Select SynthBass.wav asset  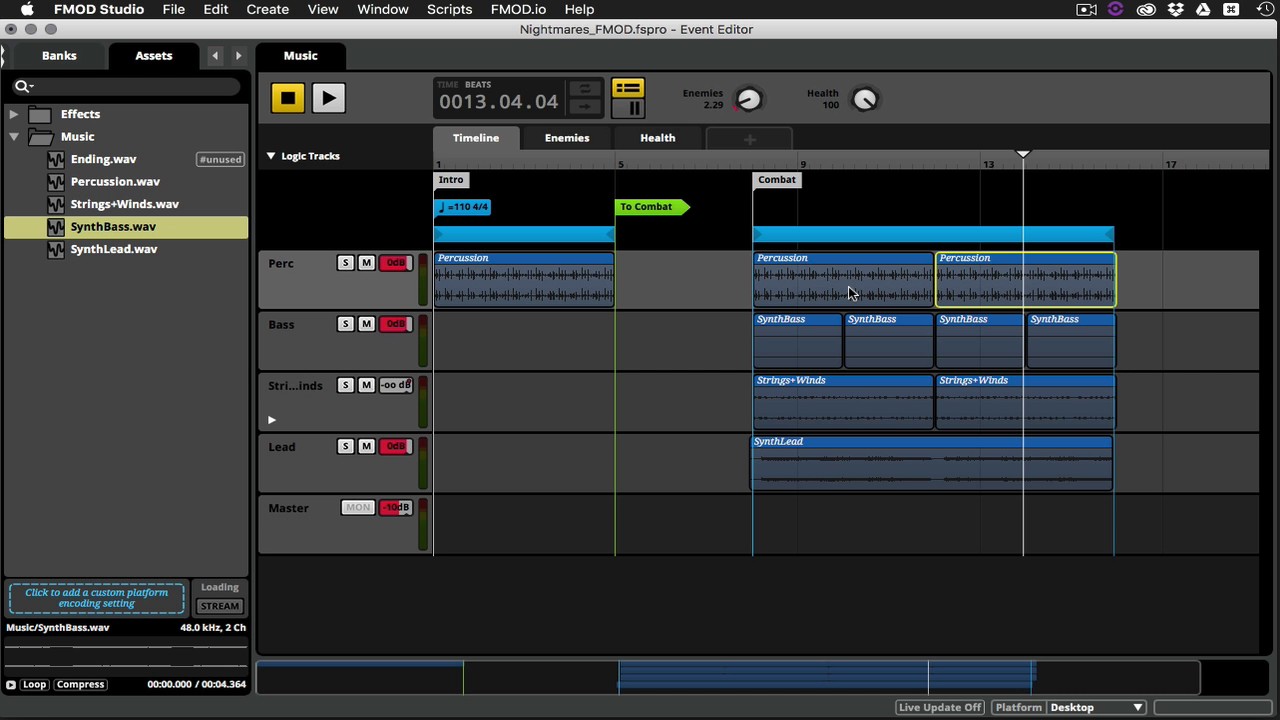(126, 227)
